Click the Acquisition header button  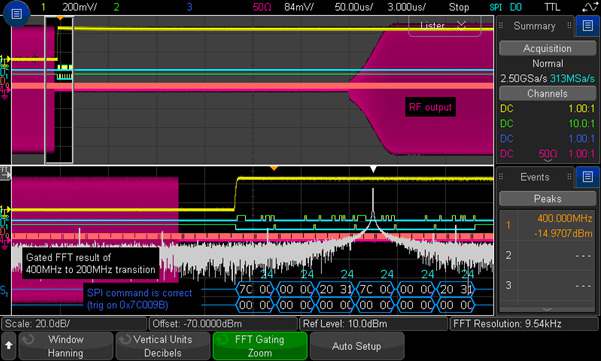(547, 49)
